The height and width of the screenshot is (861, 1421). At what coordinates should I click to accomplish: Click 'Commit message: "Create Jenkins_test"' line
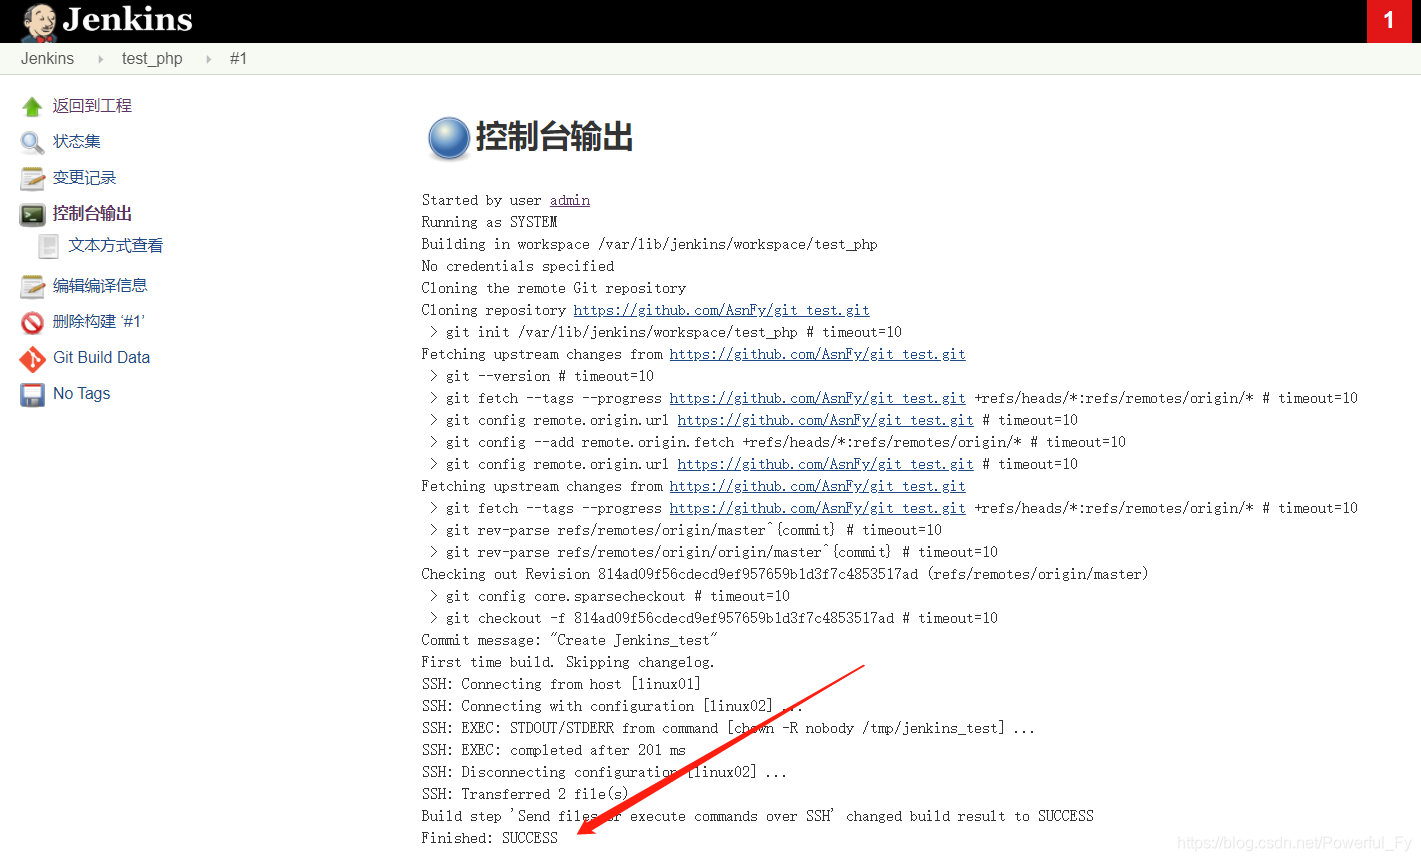[x=570, y=640]
